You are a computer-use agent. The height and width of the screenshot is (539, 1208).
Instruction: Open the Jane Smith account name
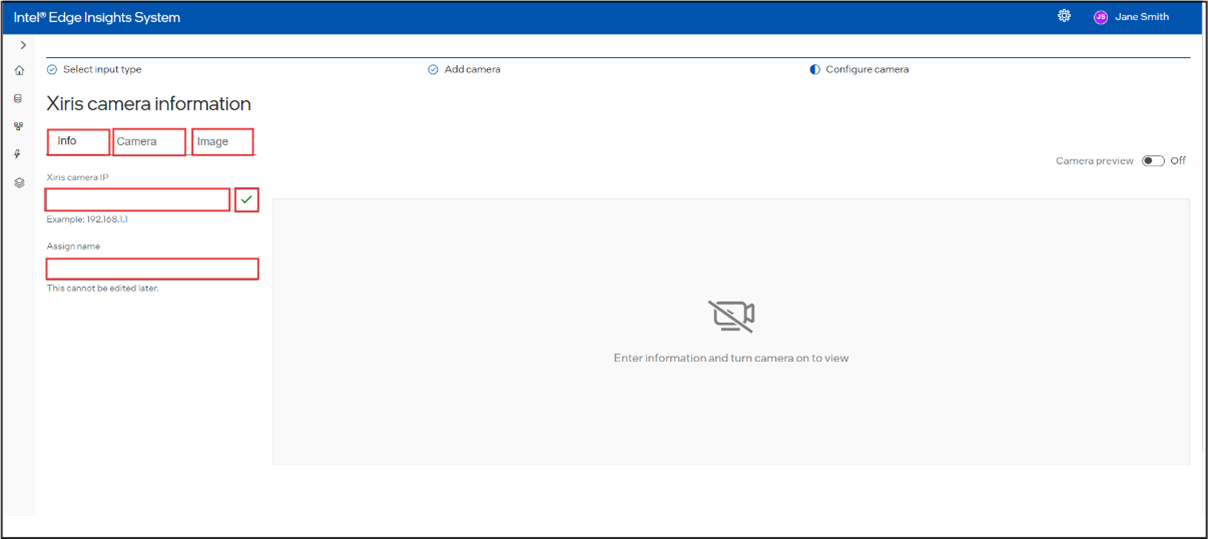pyautogui.click(x=1142, y=17)
